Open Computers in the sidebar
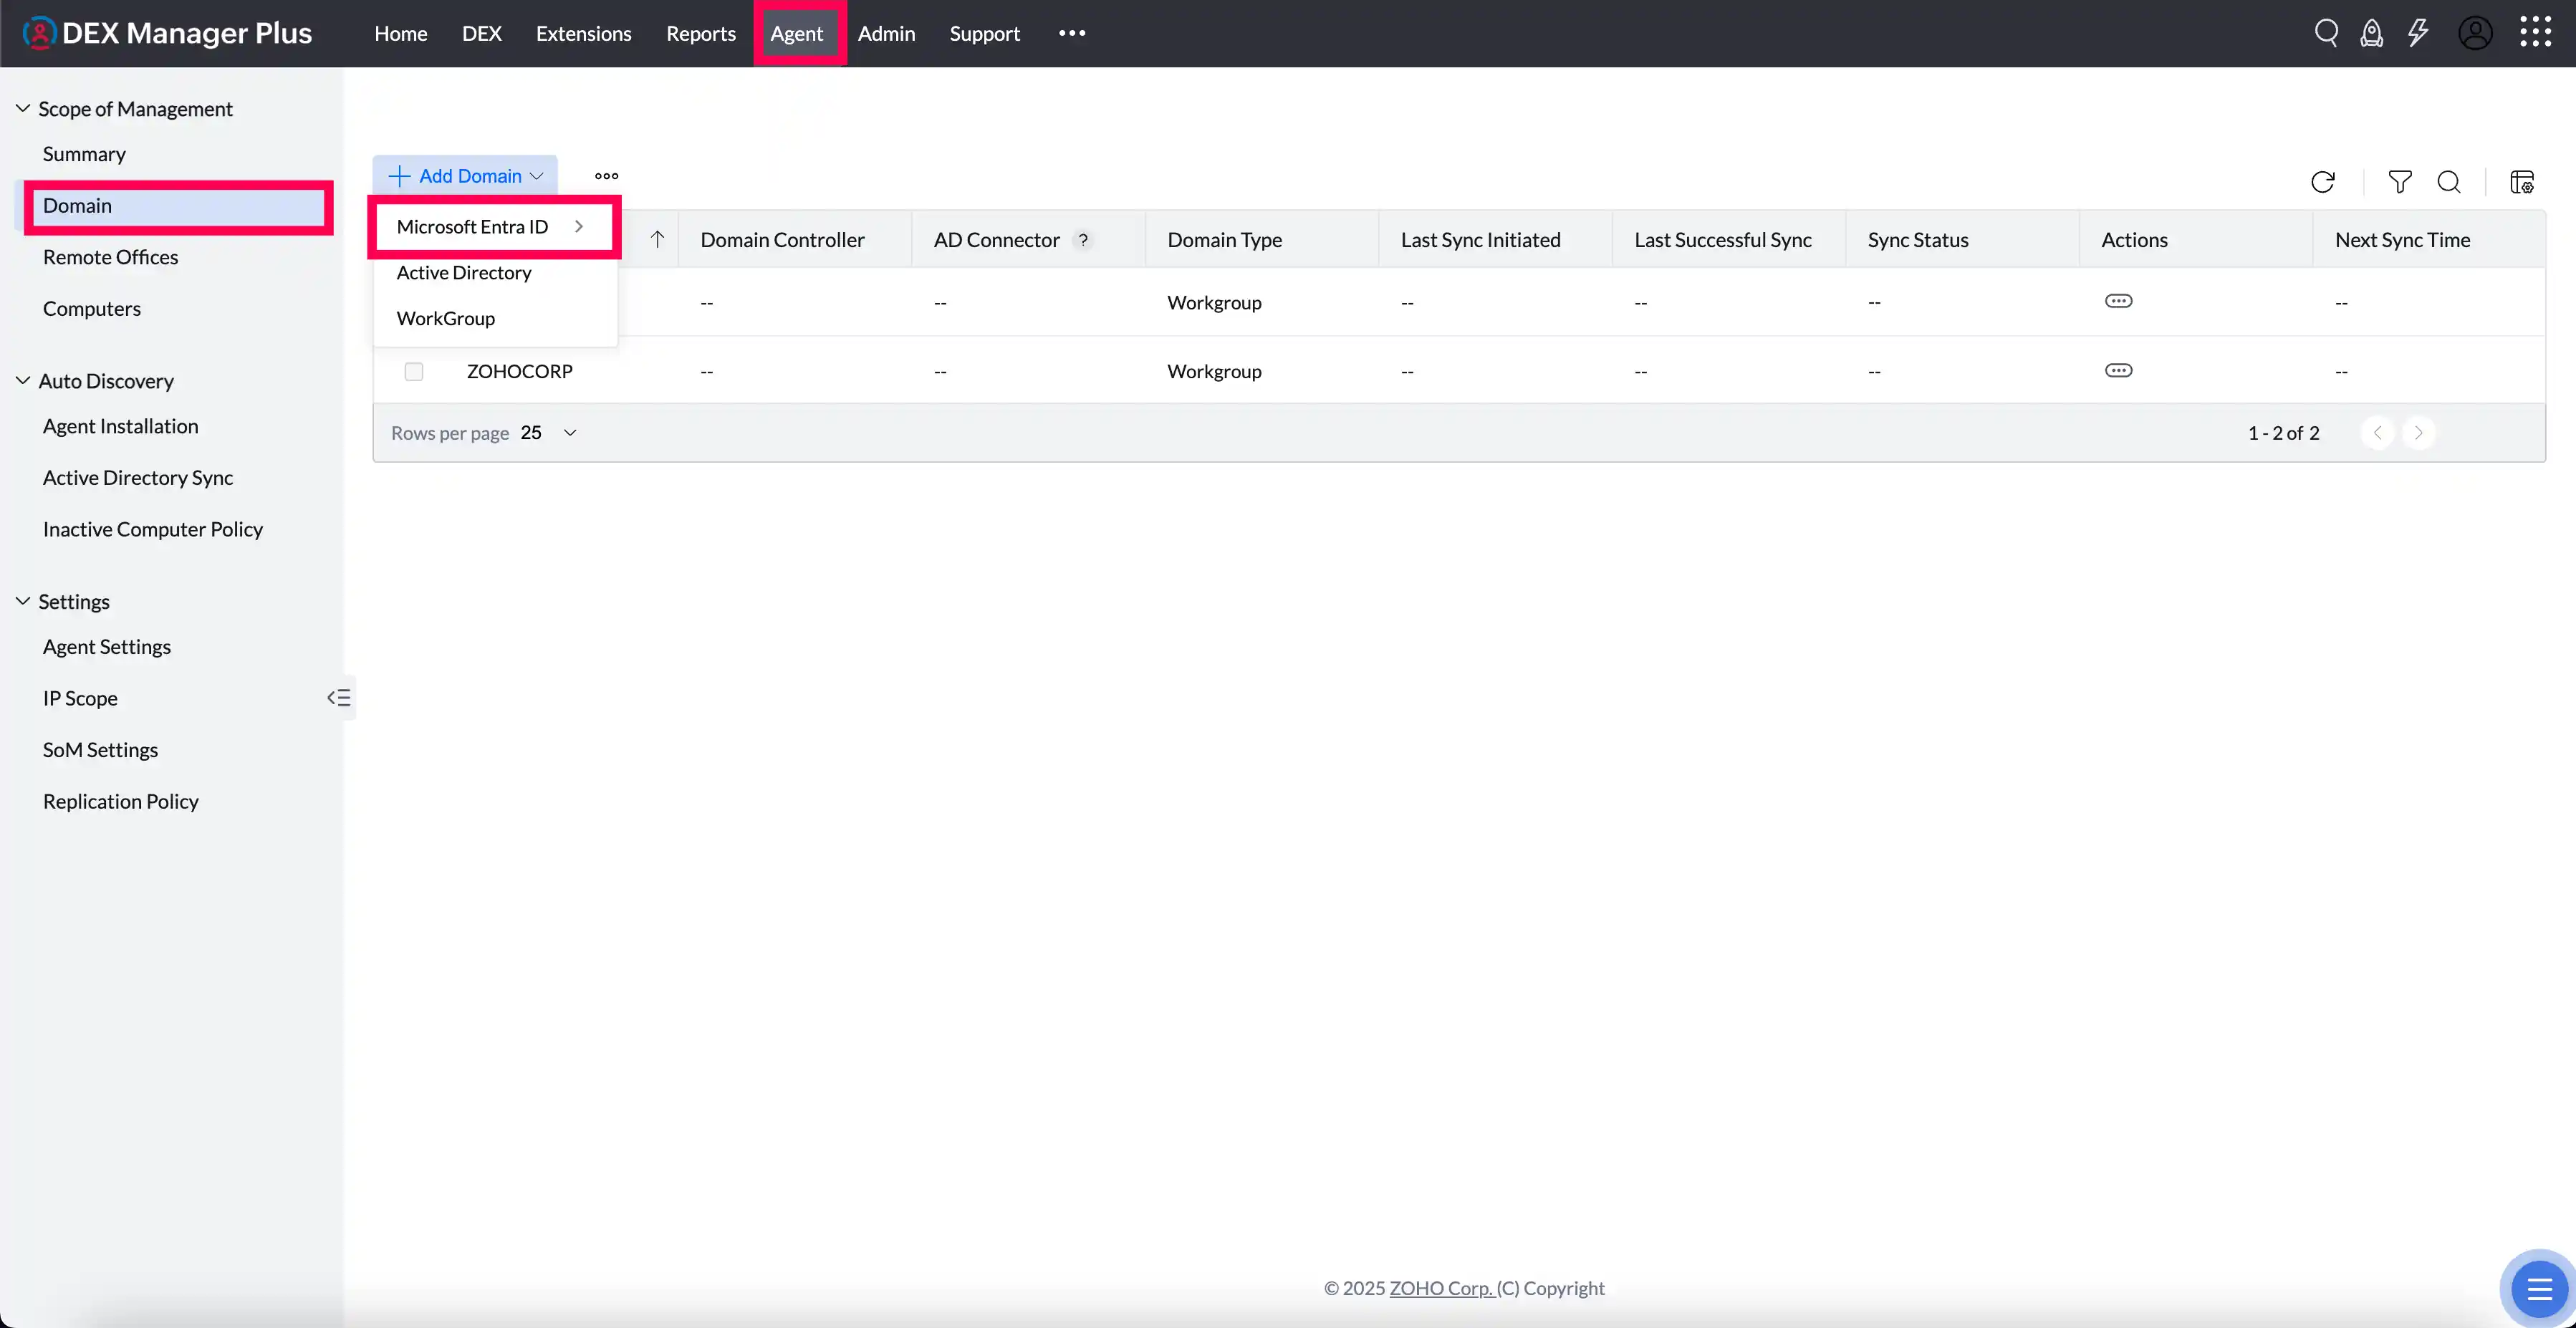Viewport: 2576px width, 1328px height. point(92,309)
